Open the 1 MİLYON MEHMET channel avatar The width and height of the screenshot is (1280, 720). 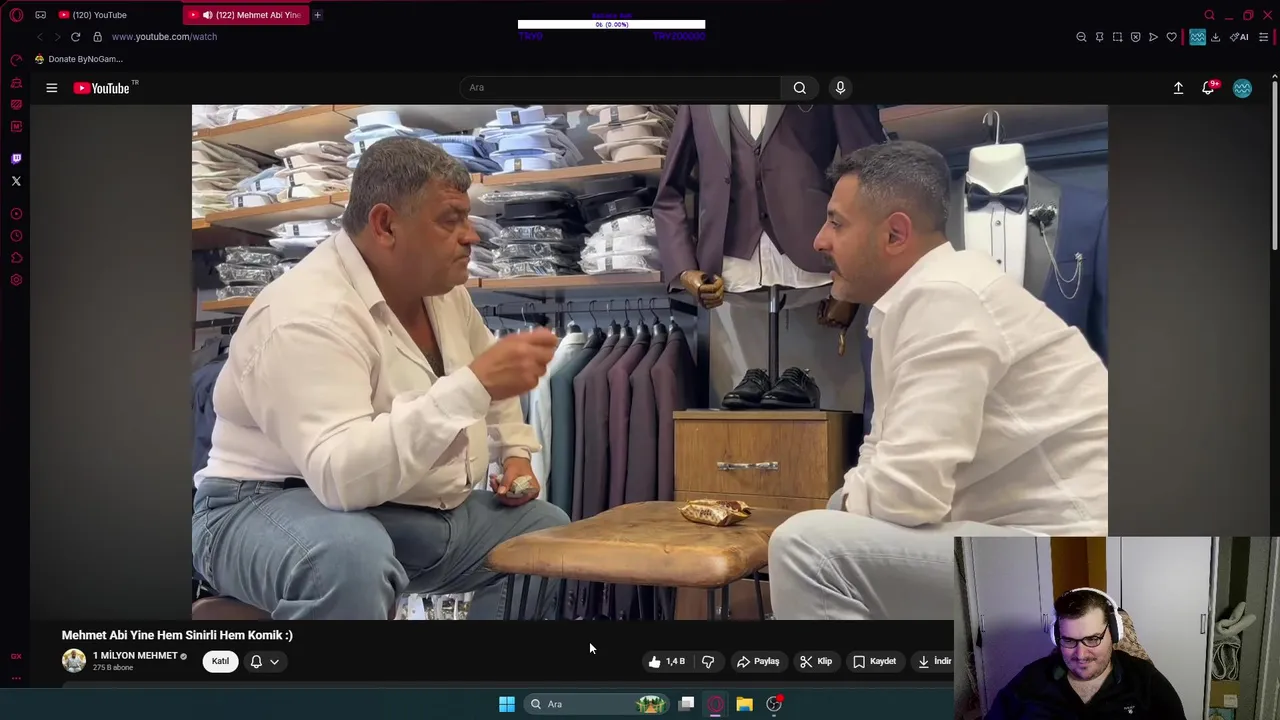tap(74, 661)
